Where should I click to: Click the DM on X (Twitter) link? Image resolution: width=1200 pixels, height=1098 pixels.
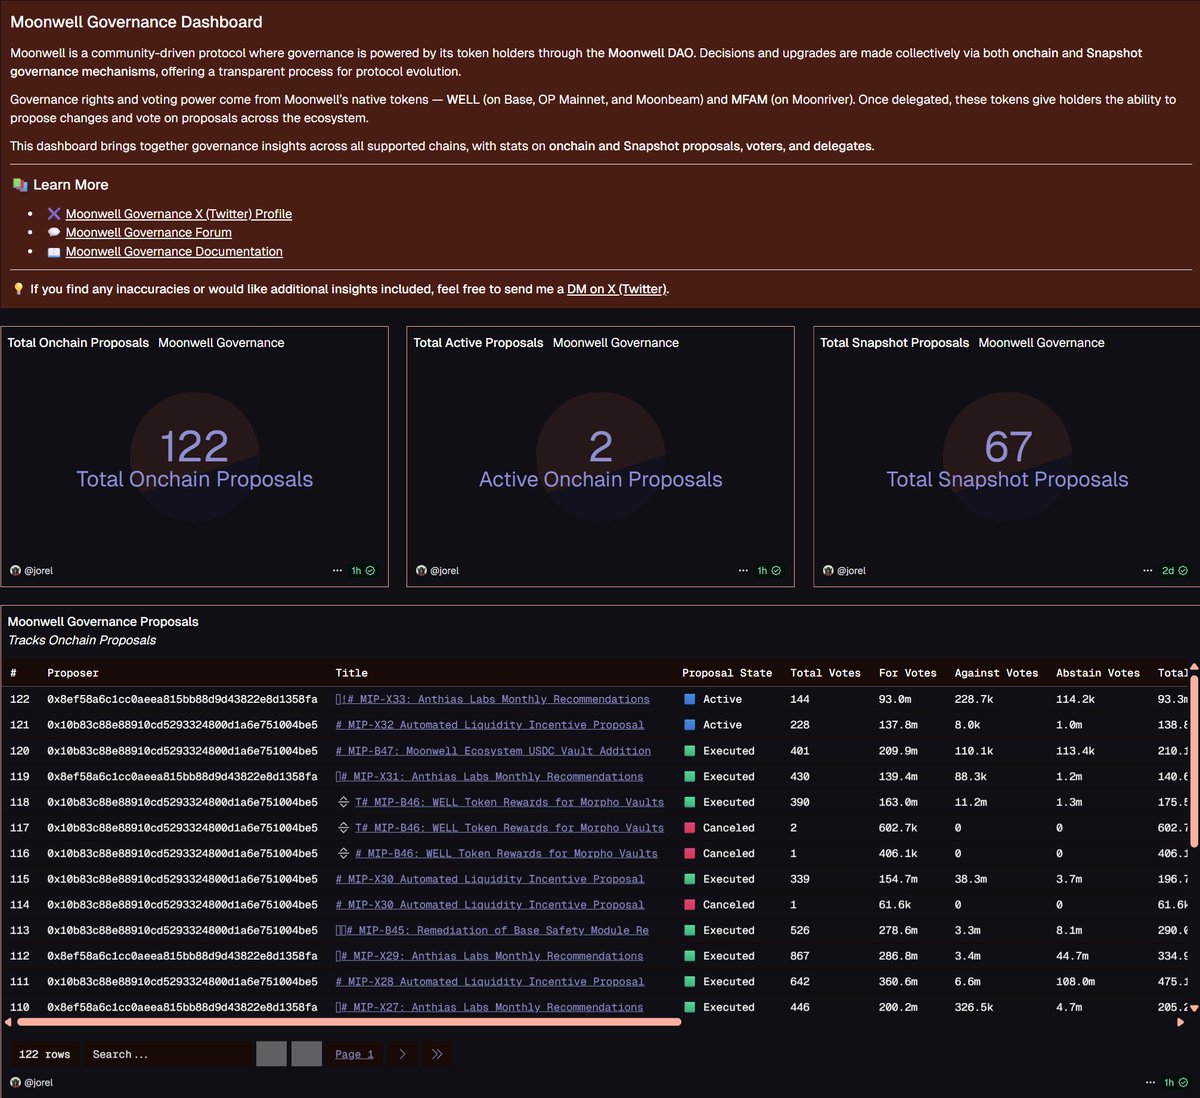[616, 289]
